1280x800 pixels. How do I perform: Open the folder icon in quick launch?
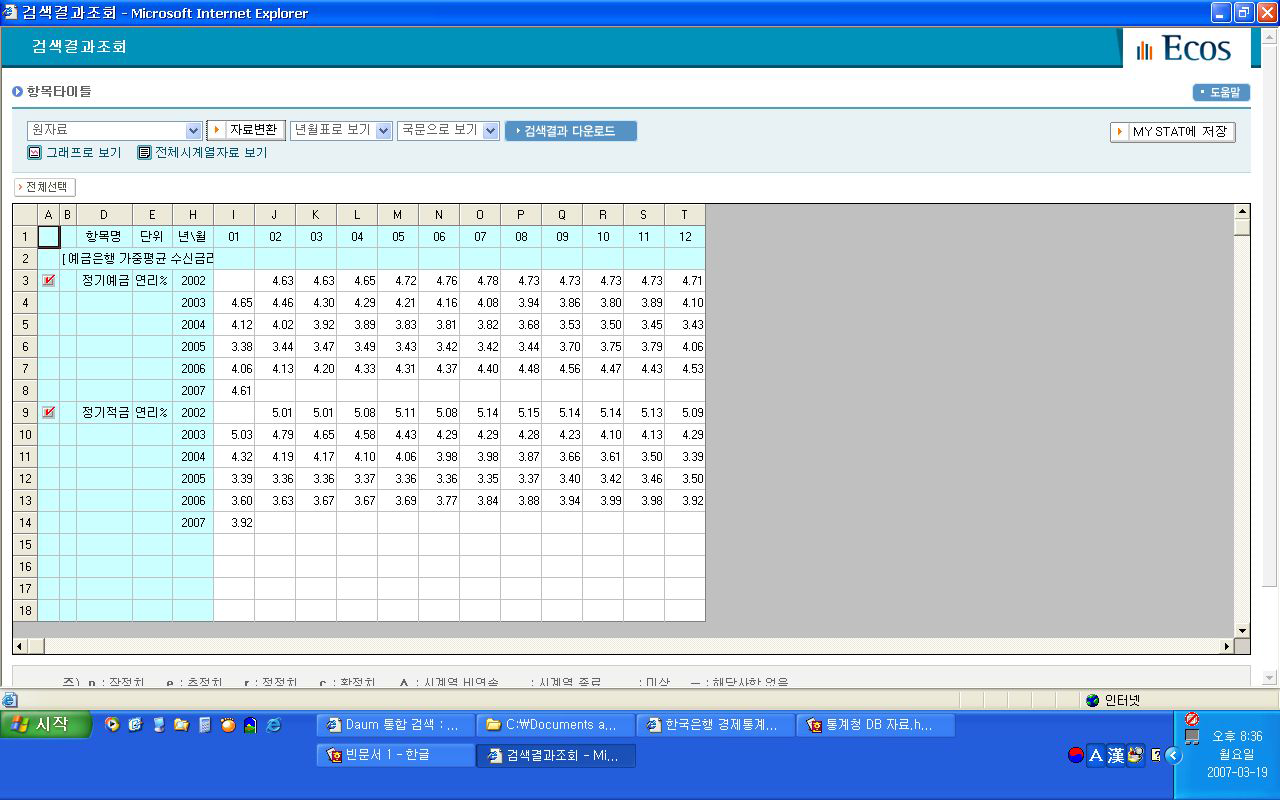(181, 725)
